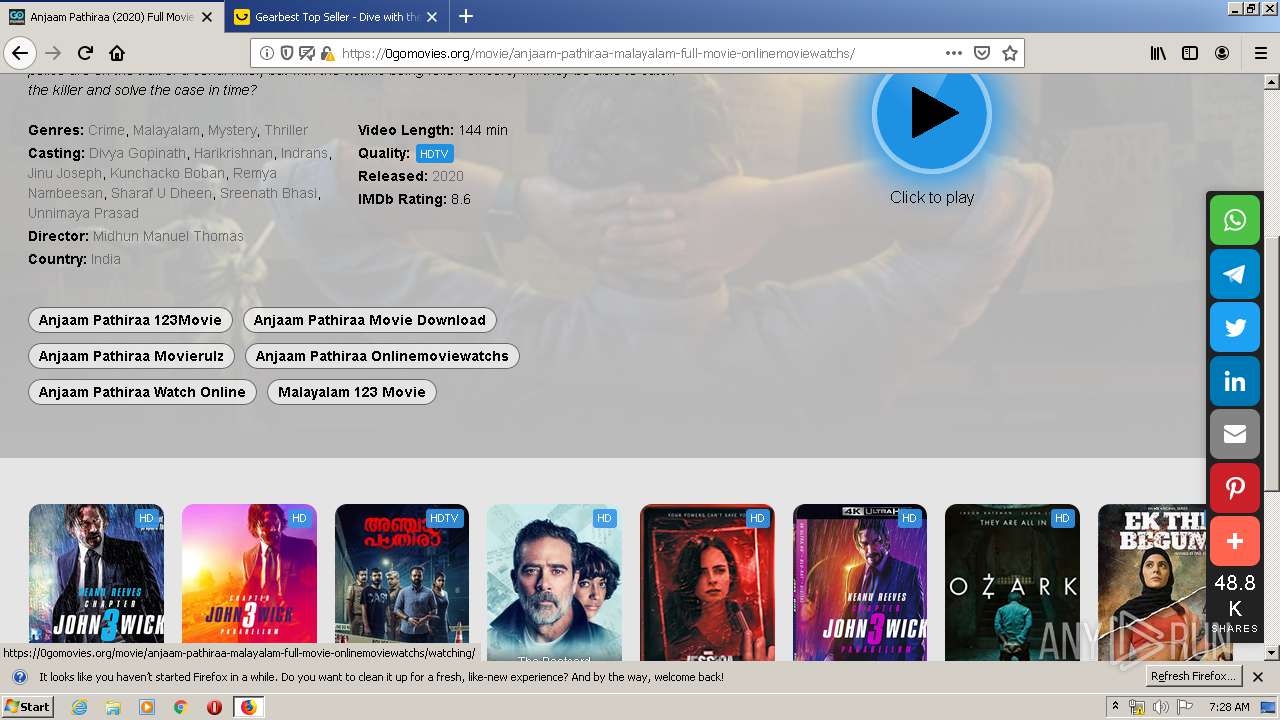The height and width of the screenshot is (720, 1280).
Task: Open Anjaam Pathiraa Watch Online tag
Action: 142,392
